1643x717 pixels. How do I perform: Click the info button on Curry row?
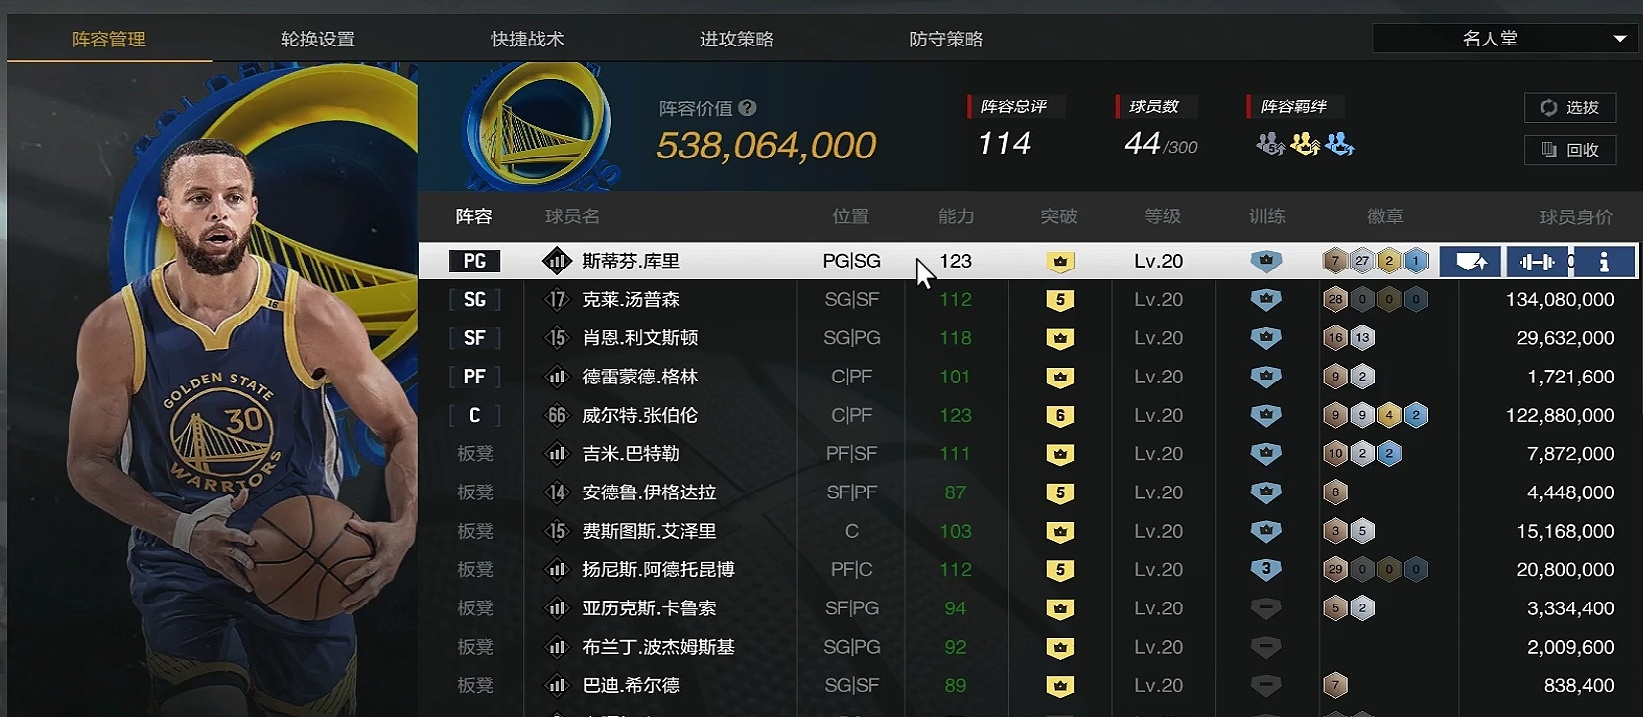click(1604, 262)
